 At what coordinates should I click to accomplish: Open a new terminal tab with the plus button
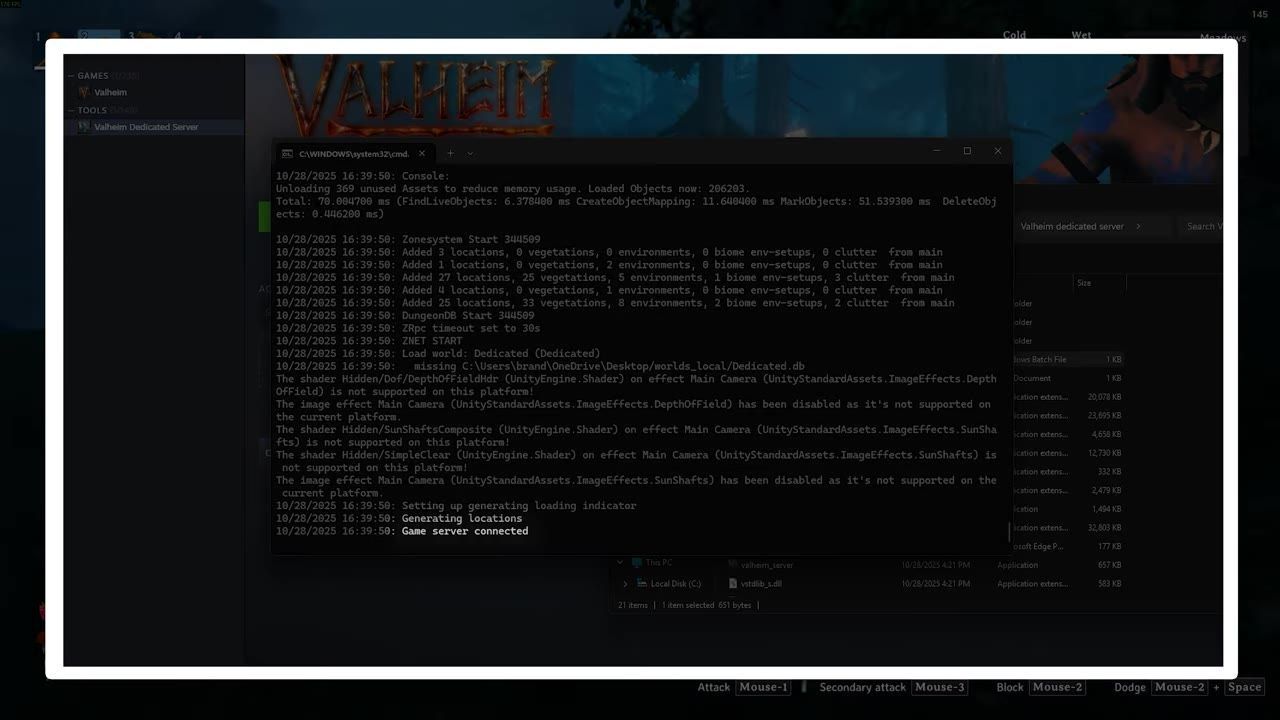(x=450, y=153)
